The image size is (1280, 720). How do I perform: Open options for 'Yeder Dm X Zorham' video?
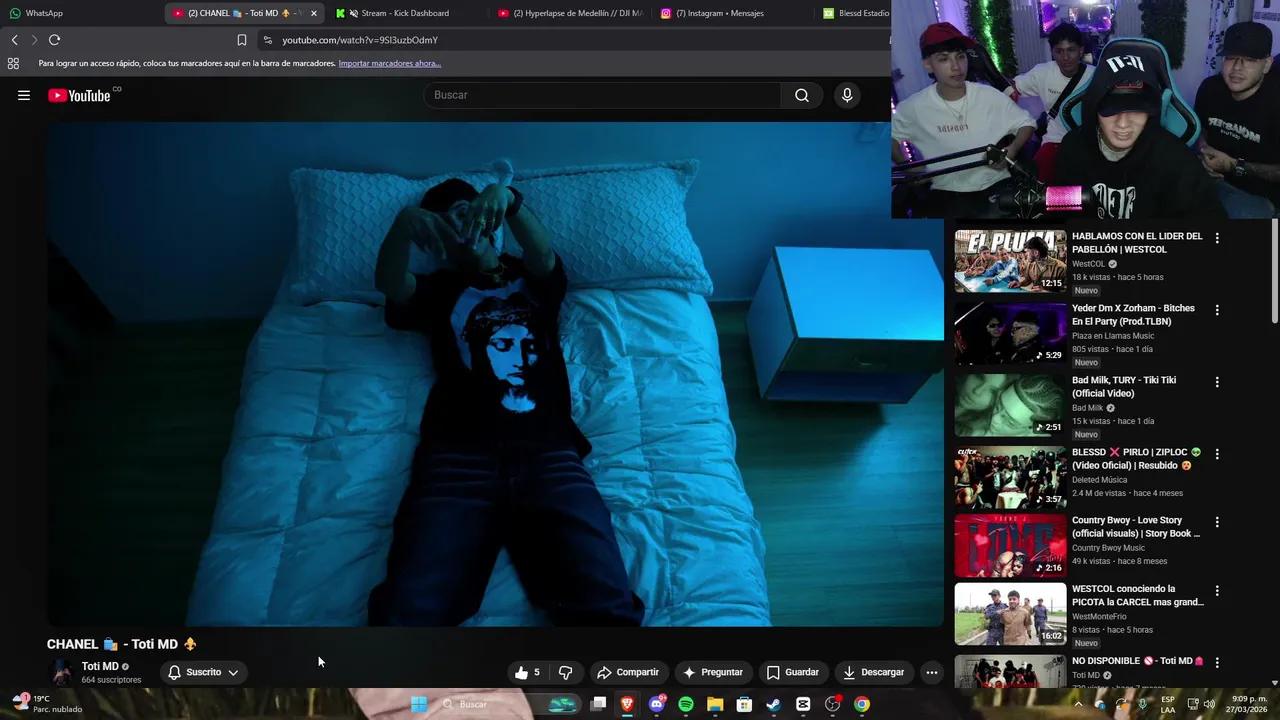(1217, 310)
